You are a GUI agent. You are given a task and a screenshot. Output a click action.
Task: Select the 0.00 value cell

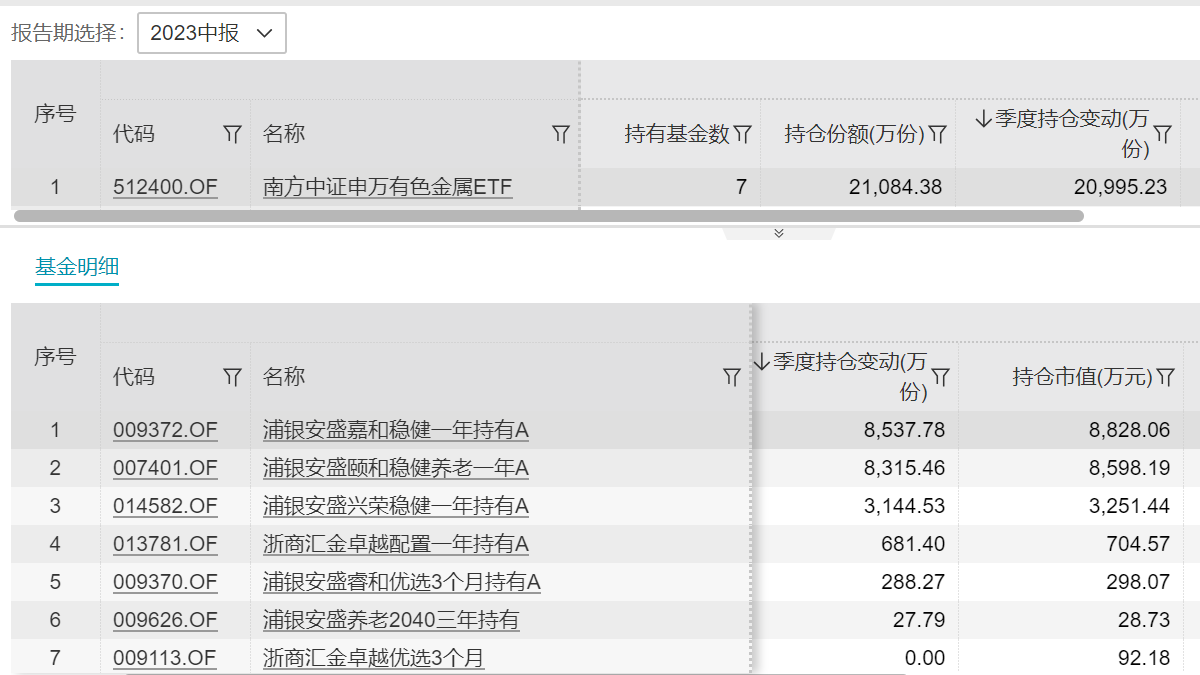pos(855,657)
